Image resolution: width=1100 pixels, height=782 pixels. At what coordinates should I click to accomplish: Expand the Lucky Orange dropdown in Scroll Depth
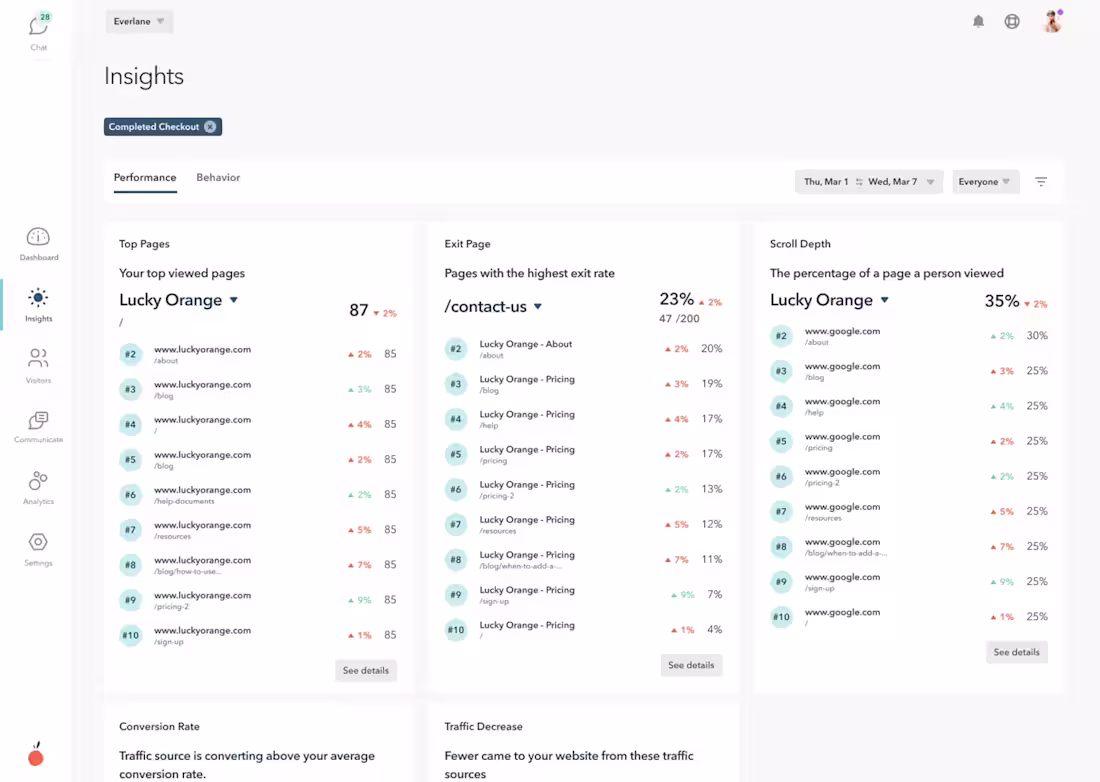click(x=885, y=300)
